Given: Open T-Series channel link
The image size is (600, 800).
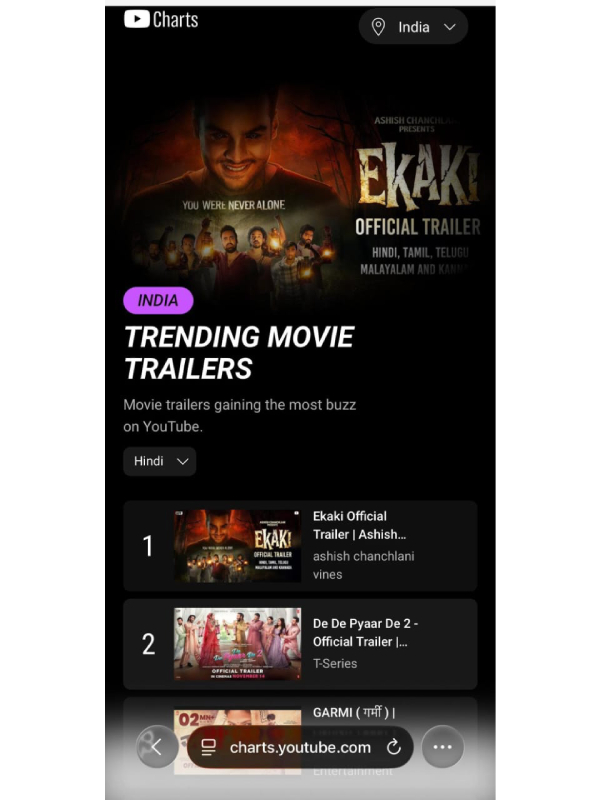Looking at the screenshot, I should [x=335, y=663].
